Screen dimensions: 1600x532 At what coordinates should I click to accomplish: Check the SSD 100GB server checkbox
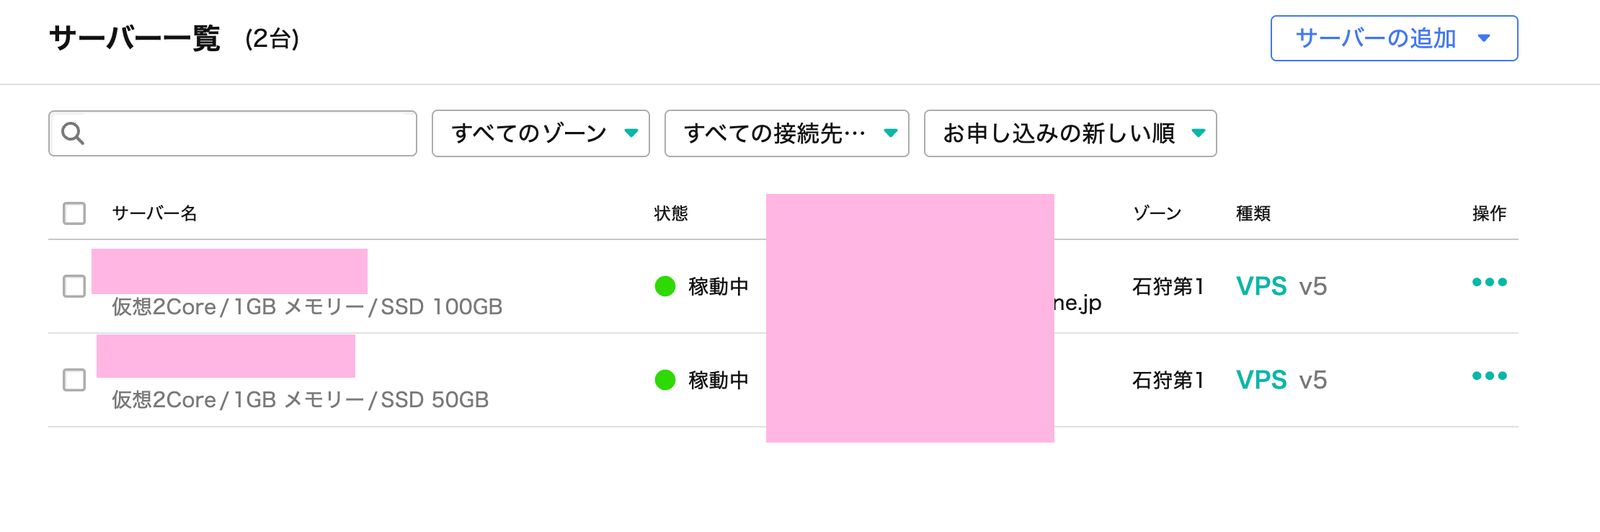(74, 286)
